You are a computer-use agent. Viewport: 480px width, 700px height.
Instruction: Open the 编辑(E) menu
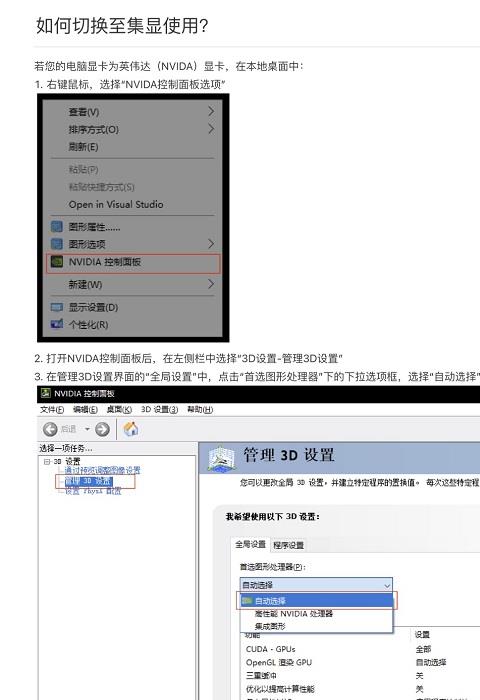[x=85, y=409]
